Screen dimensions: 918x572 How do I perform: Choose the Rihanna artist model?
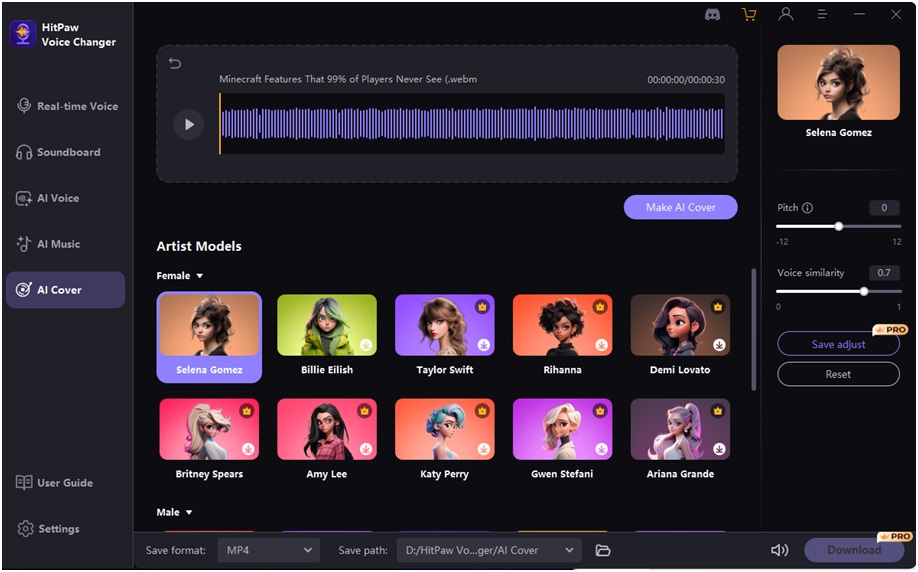coord(562,335)
